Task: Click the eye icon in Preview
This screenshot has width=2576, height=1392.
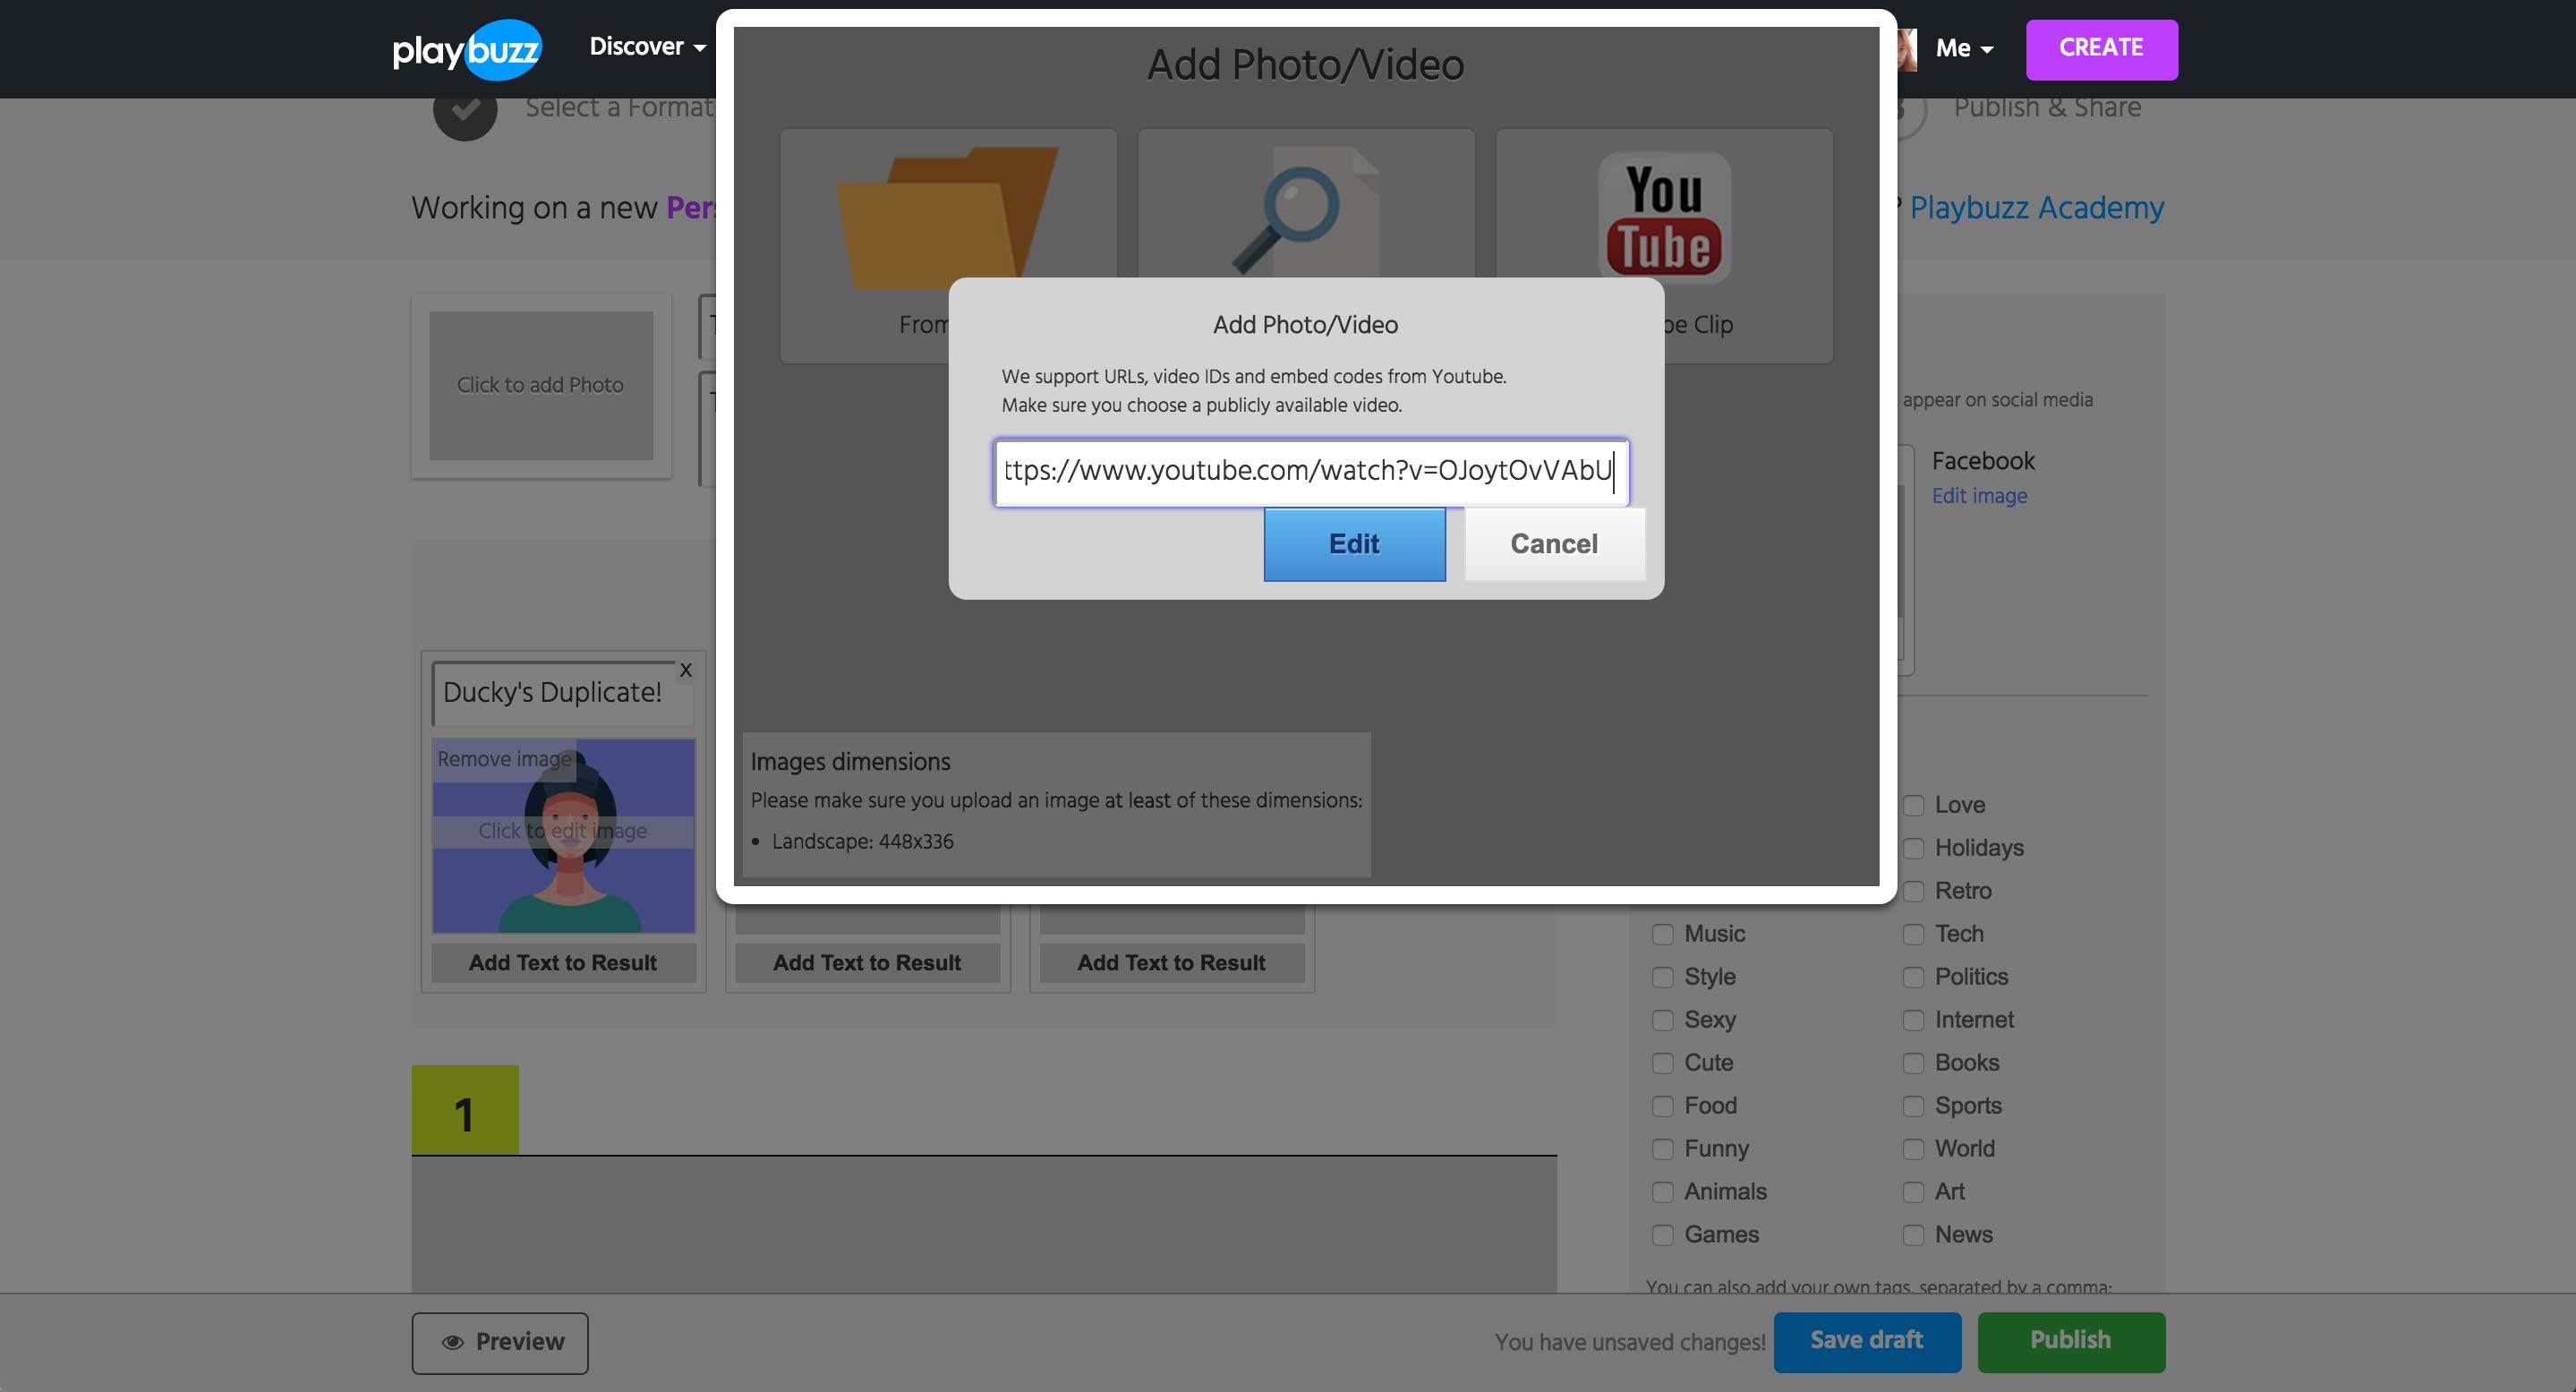Action: click(453, 1342)
